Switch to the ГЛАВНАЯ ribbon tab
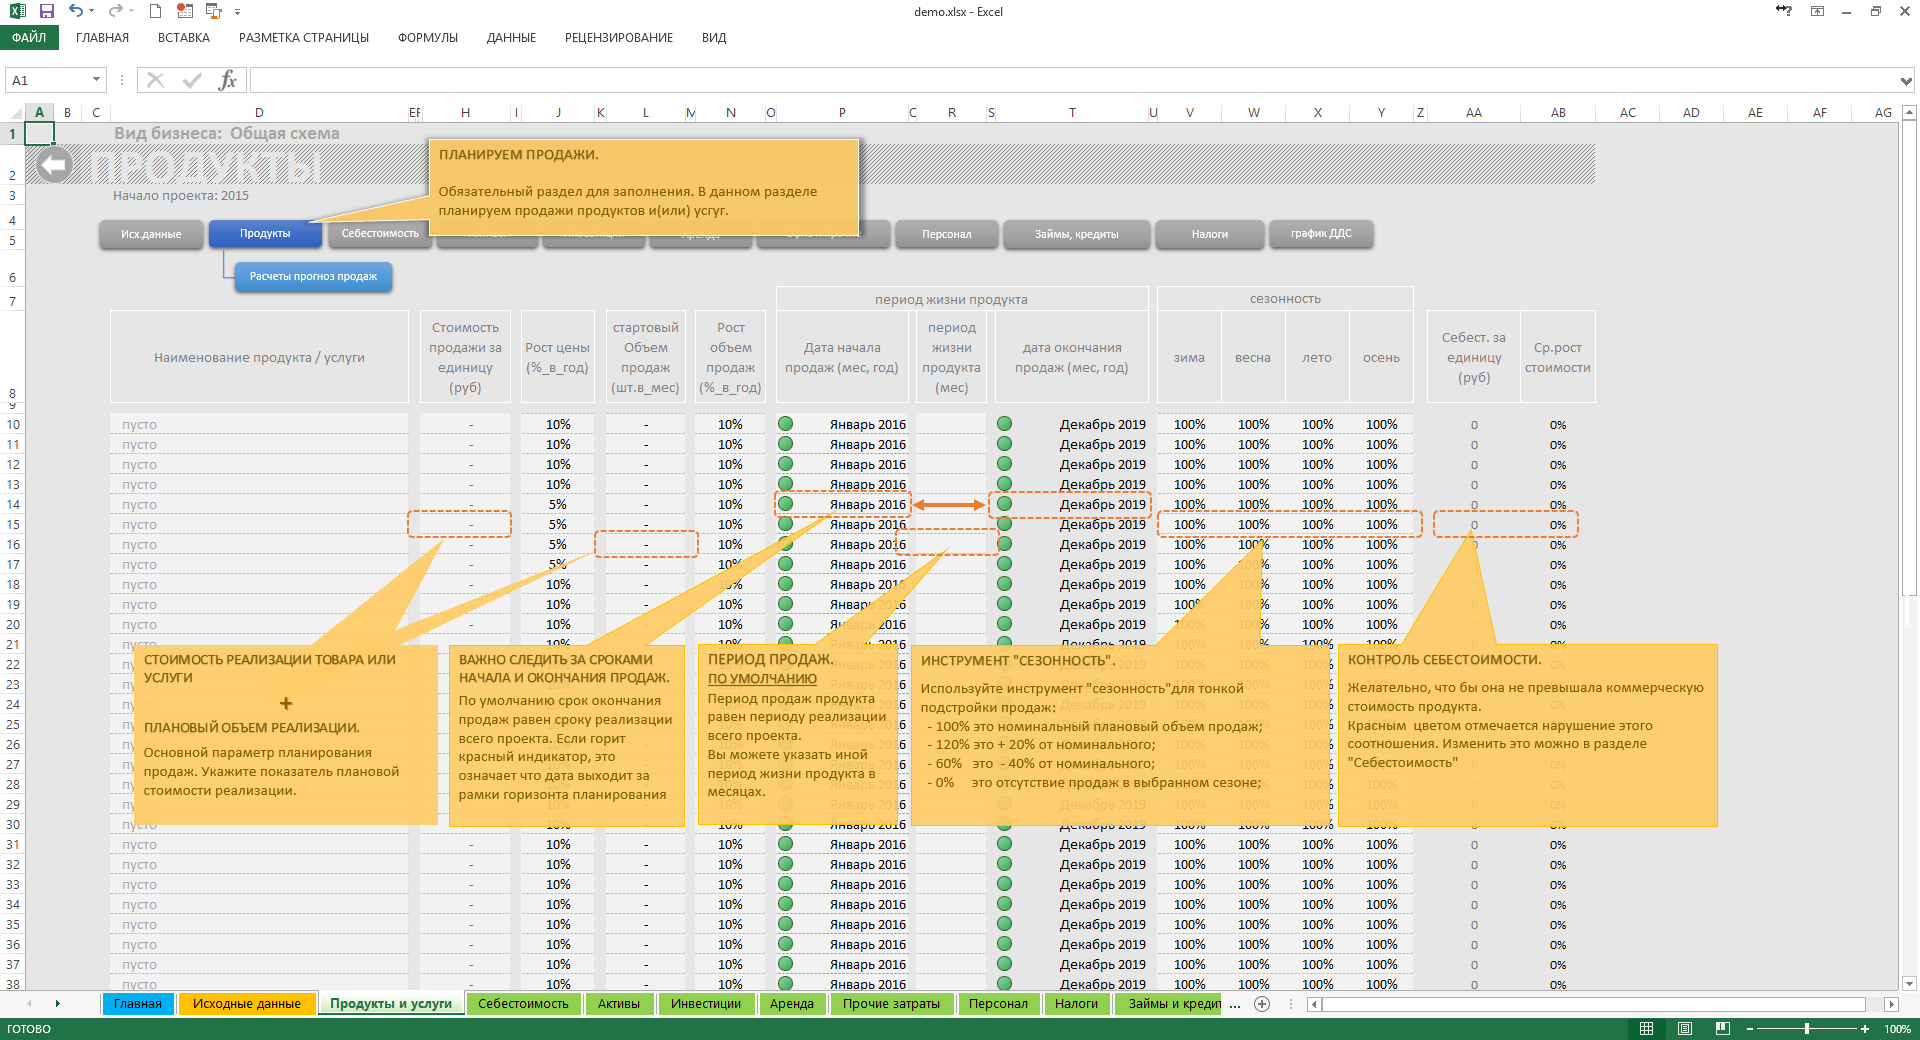 coord(102,38)
